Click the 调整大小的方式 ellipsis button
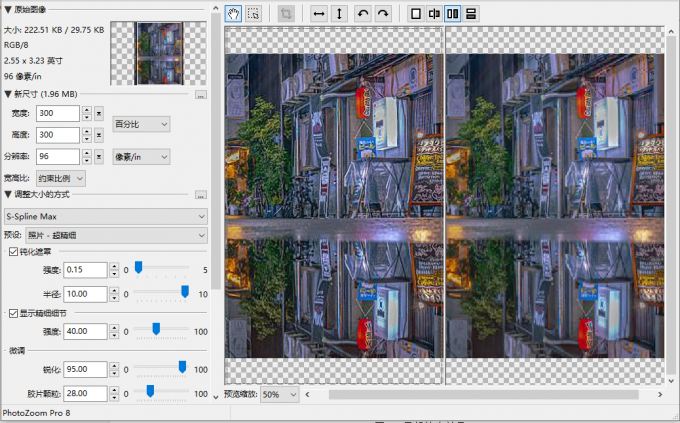Image resolution: width=680 pixels, height=423 pixels. [200, 194]
